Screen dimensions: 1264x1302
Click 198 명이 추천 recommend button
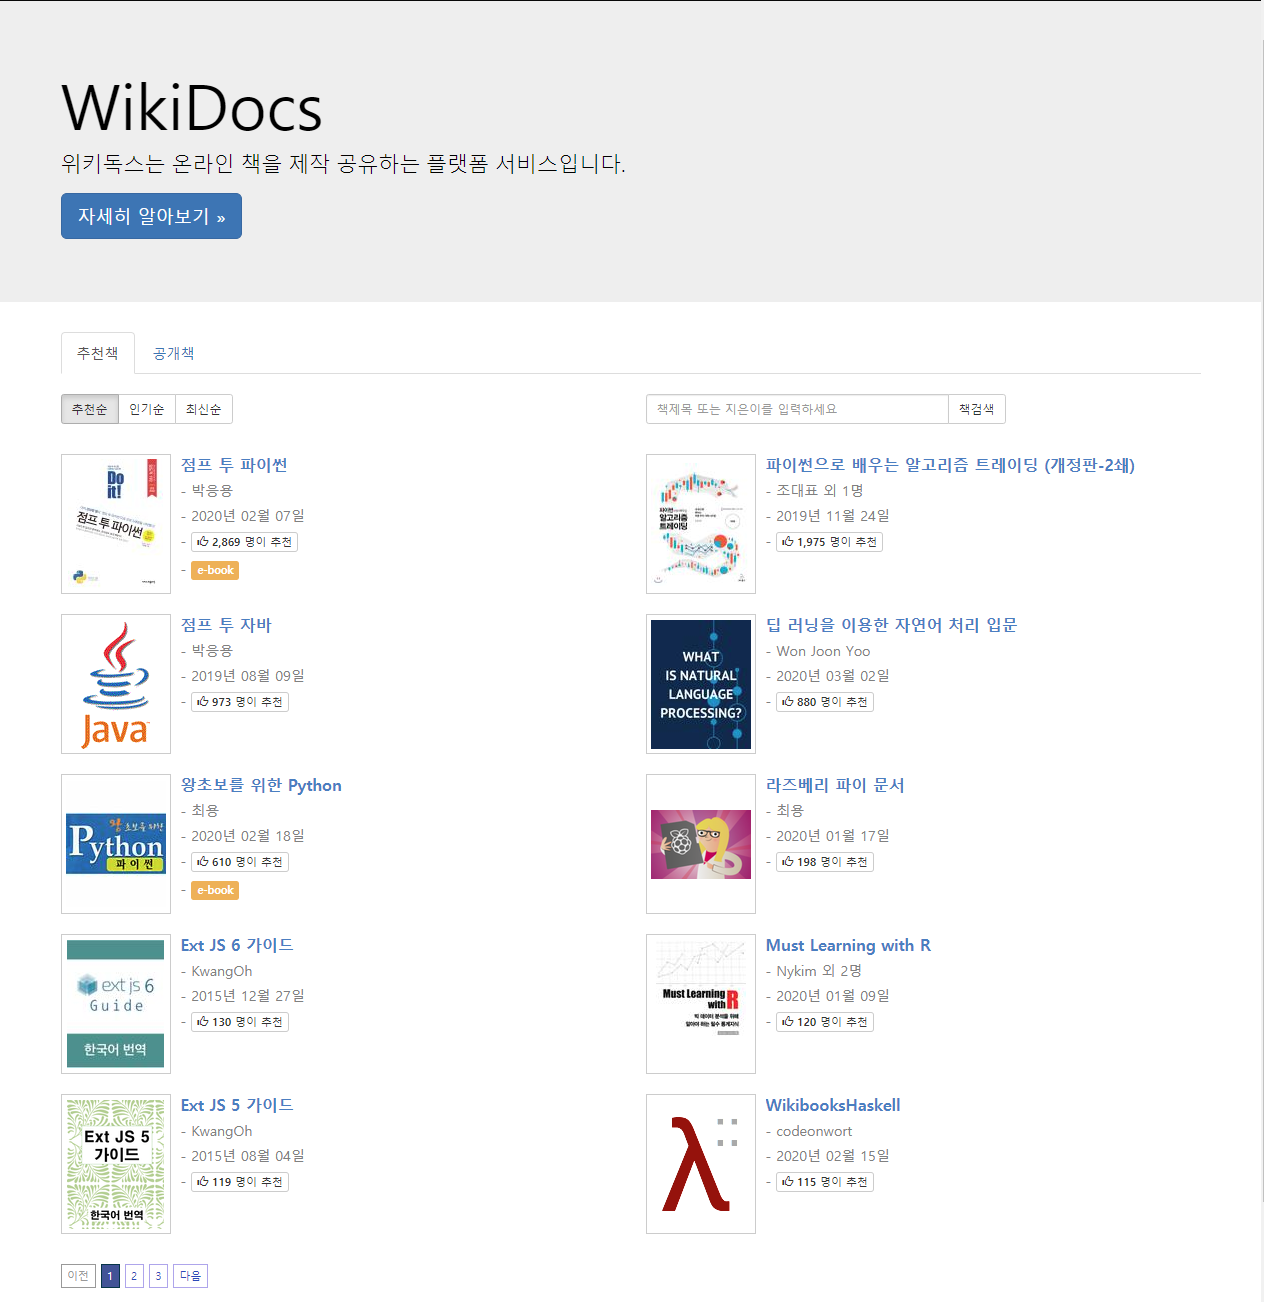(825, 862)
